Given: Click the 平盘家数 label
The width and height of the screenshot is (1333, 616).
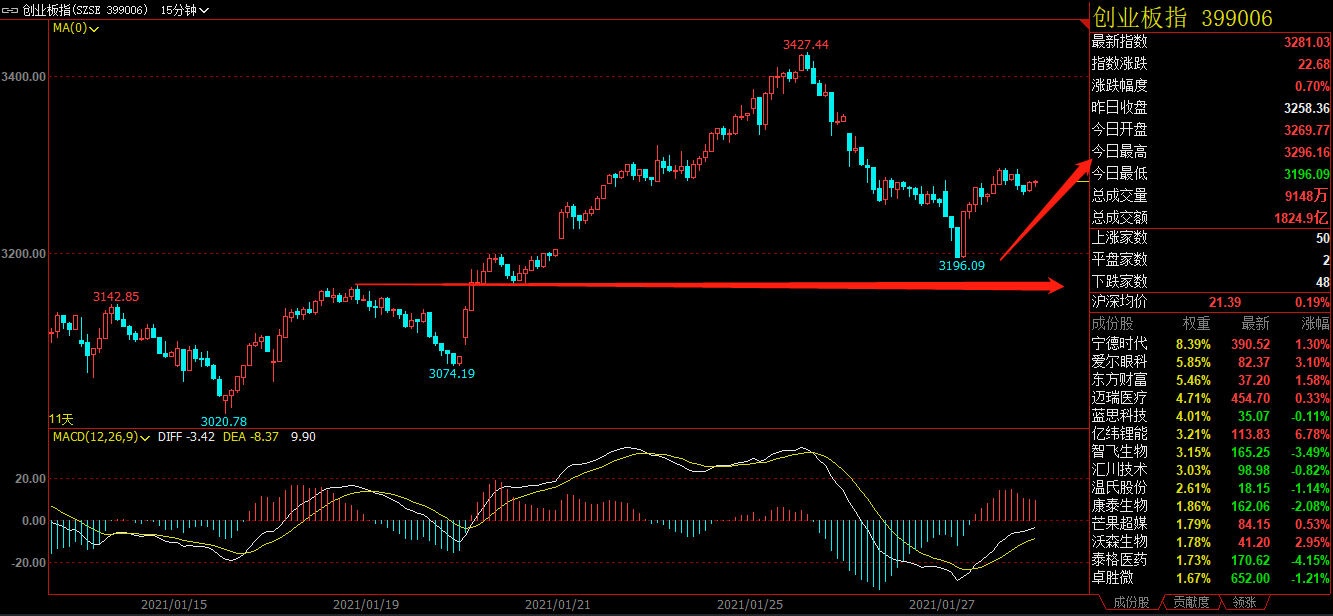Looking at the screenshot, I should 1120,260.
